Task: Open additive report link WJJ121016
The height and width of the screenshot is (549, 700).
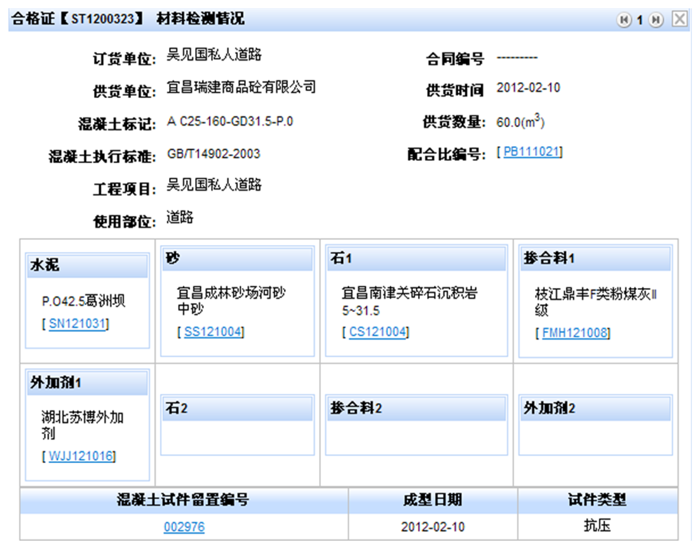Action: pyautogui.click(x=81, y=457)
